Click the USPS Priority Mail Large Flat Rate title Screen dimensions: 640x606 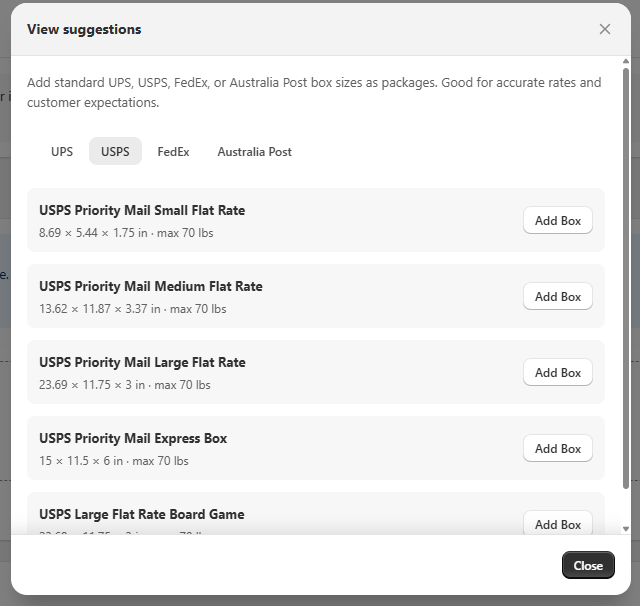(x=142, y=363)
